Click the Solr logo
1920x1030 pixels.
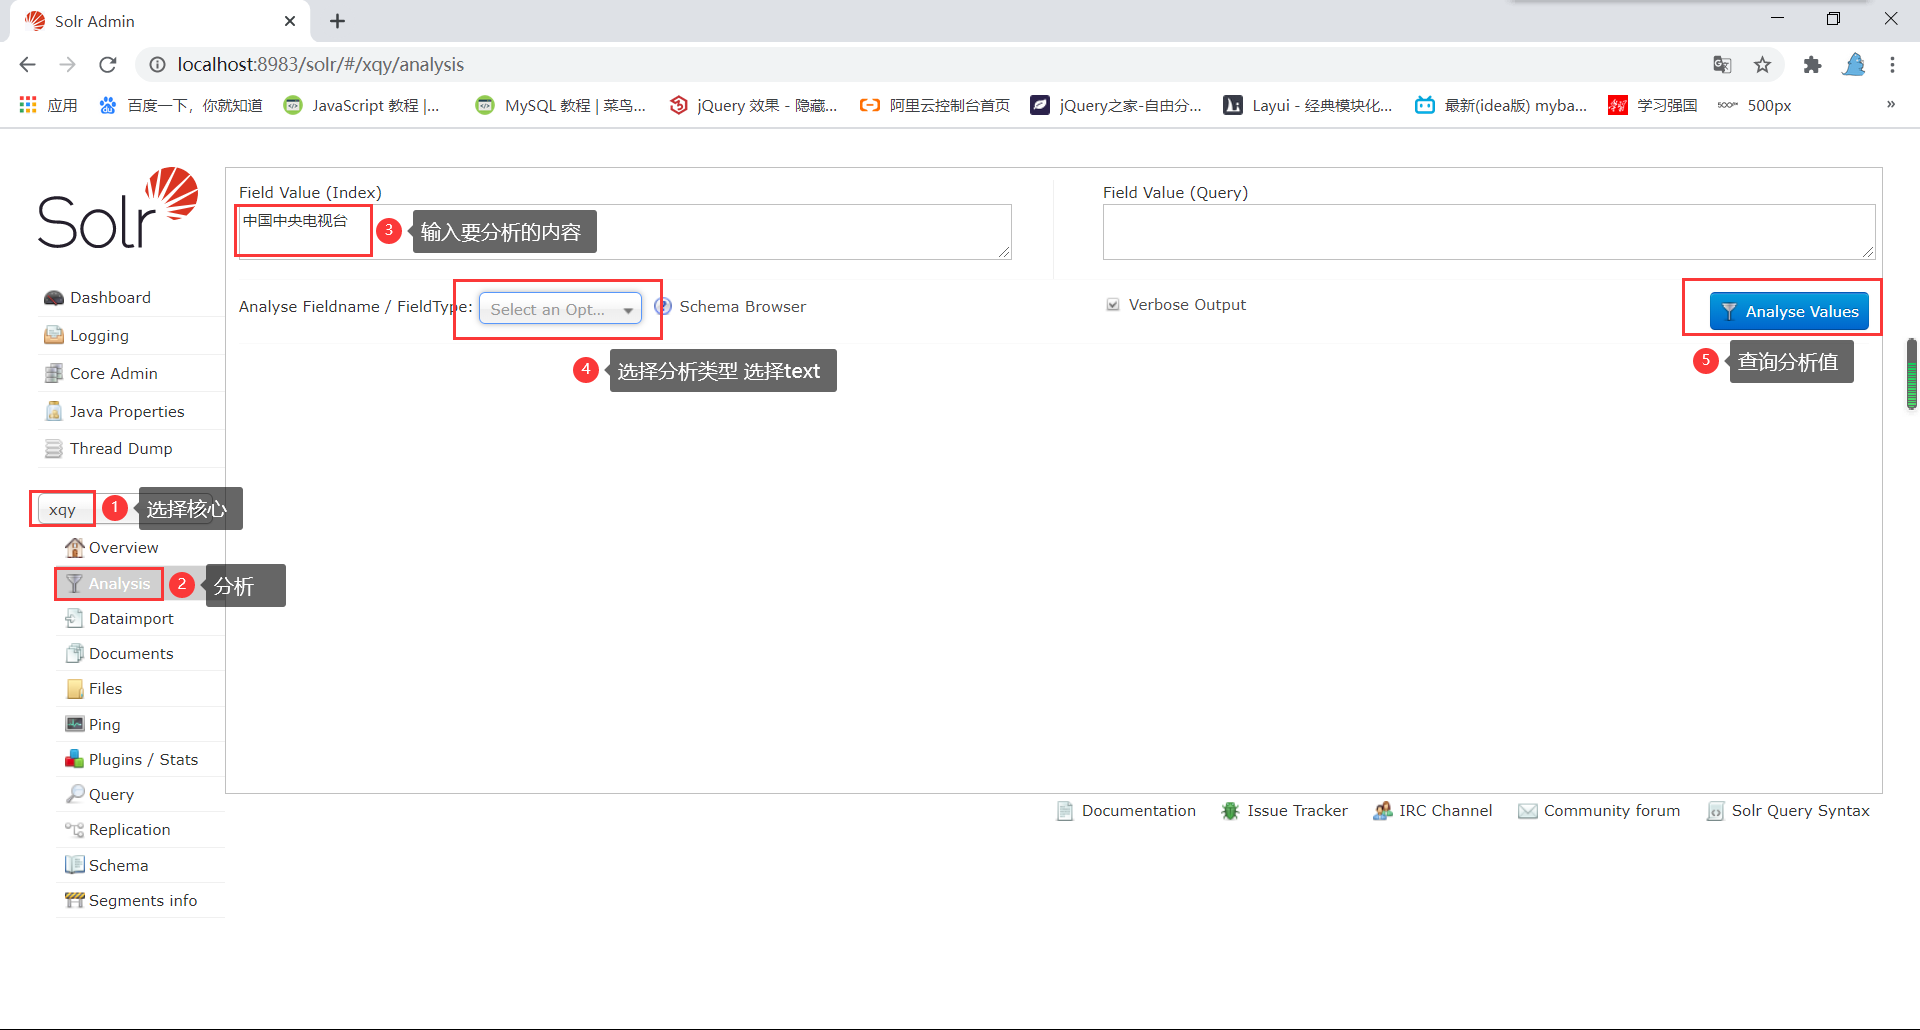pos(118,208)
